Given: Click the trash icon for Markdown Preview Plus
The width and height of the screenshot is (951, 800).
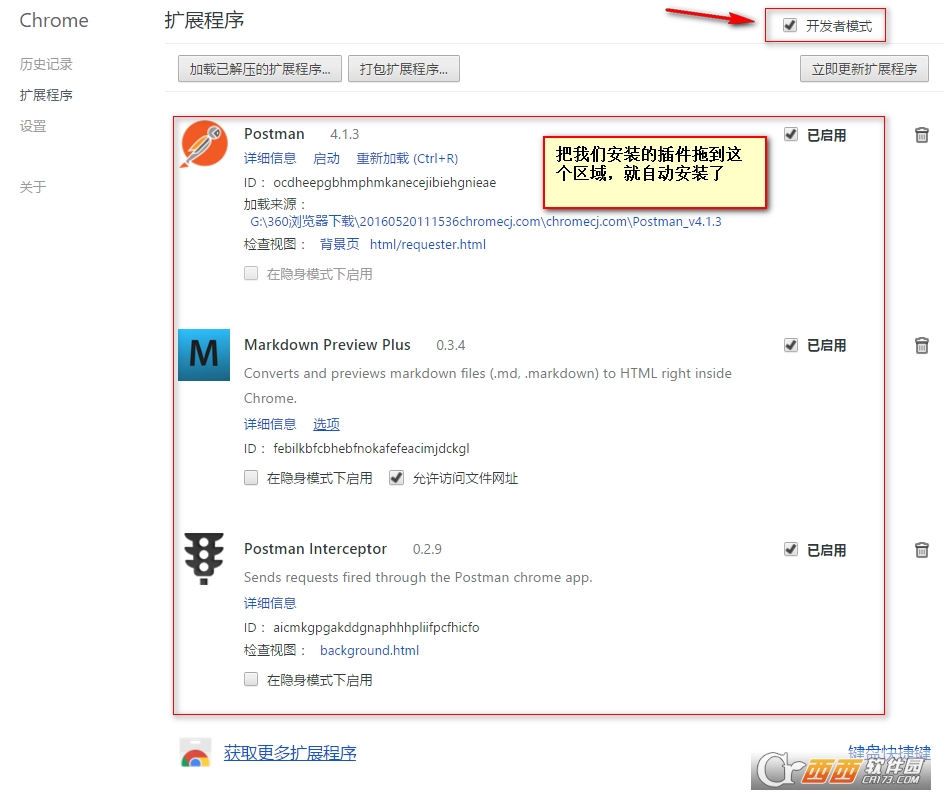Looking at the screenshot, I should (921, 345).
